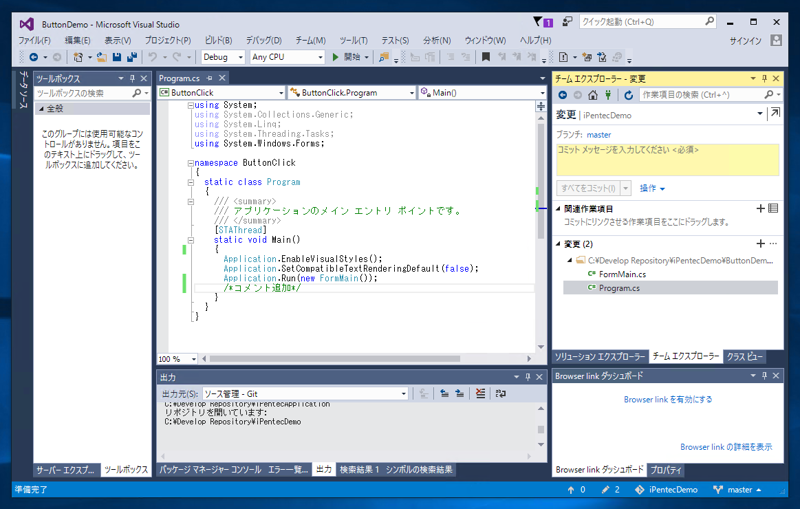The height and width of the screenshot is (509, 800).
Task: Refresh Team Explorer with the refresh icon
Action: [x=629, y=95]
